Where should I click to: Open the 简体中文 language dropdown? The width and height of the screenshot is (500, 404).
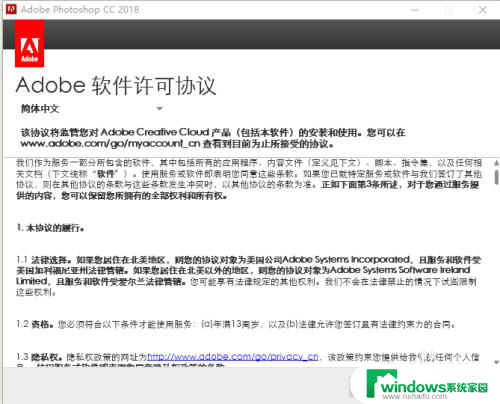click(x=92, y=109)
